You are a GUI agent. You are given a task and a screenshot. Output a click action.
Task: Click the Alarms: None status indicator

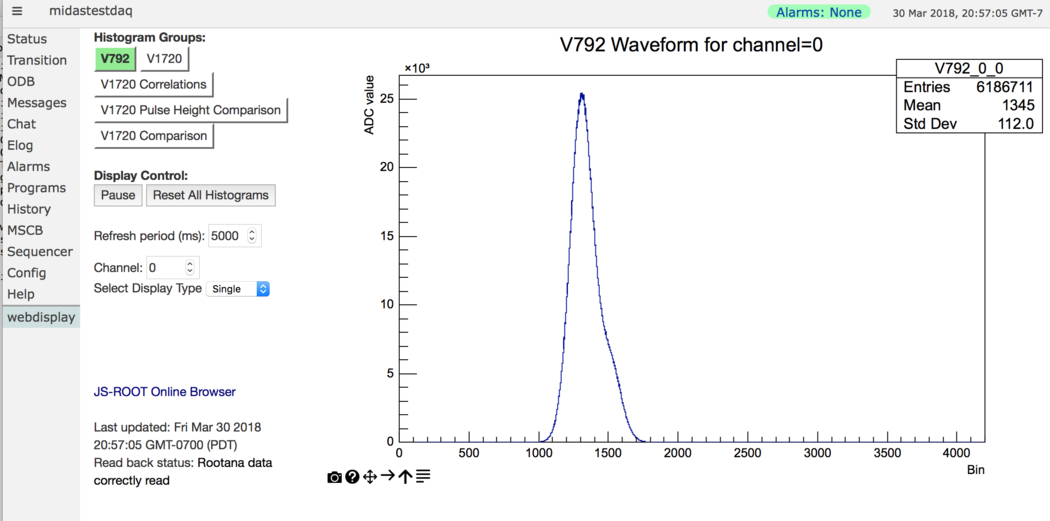pos(818,12)
